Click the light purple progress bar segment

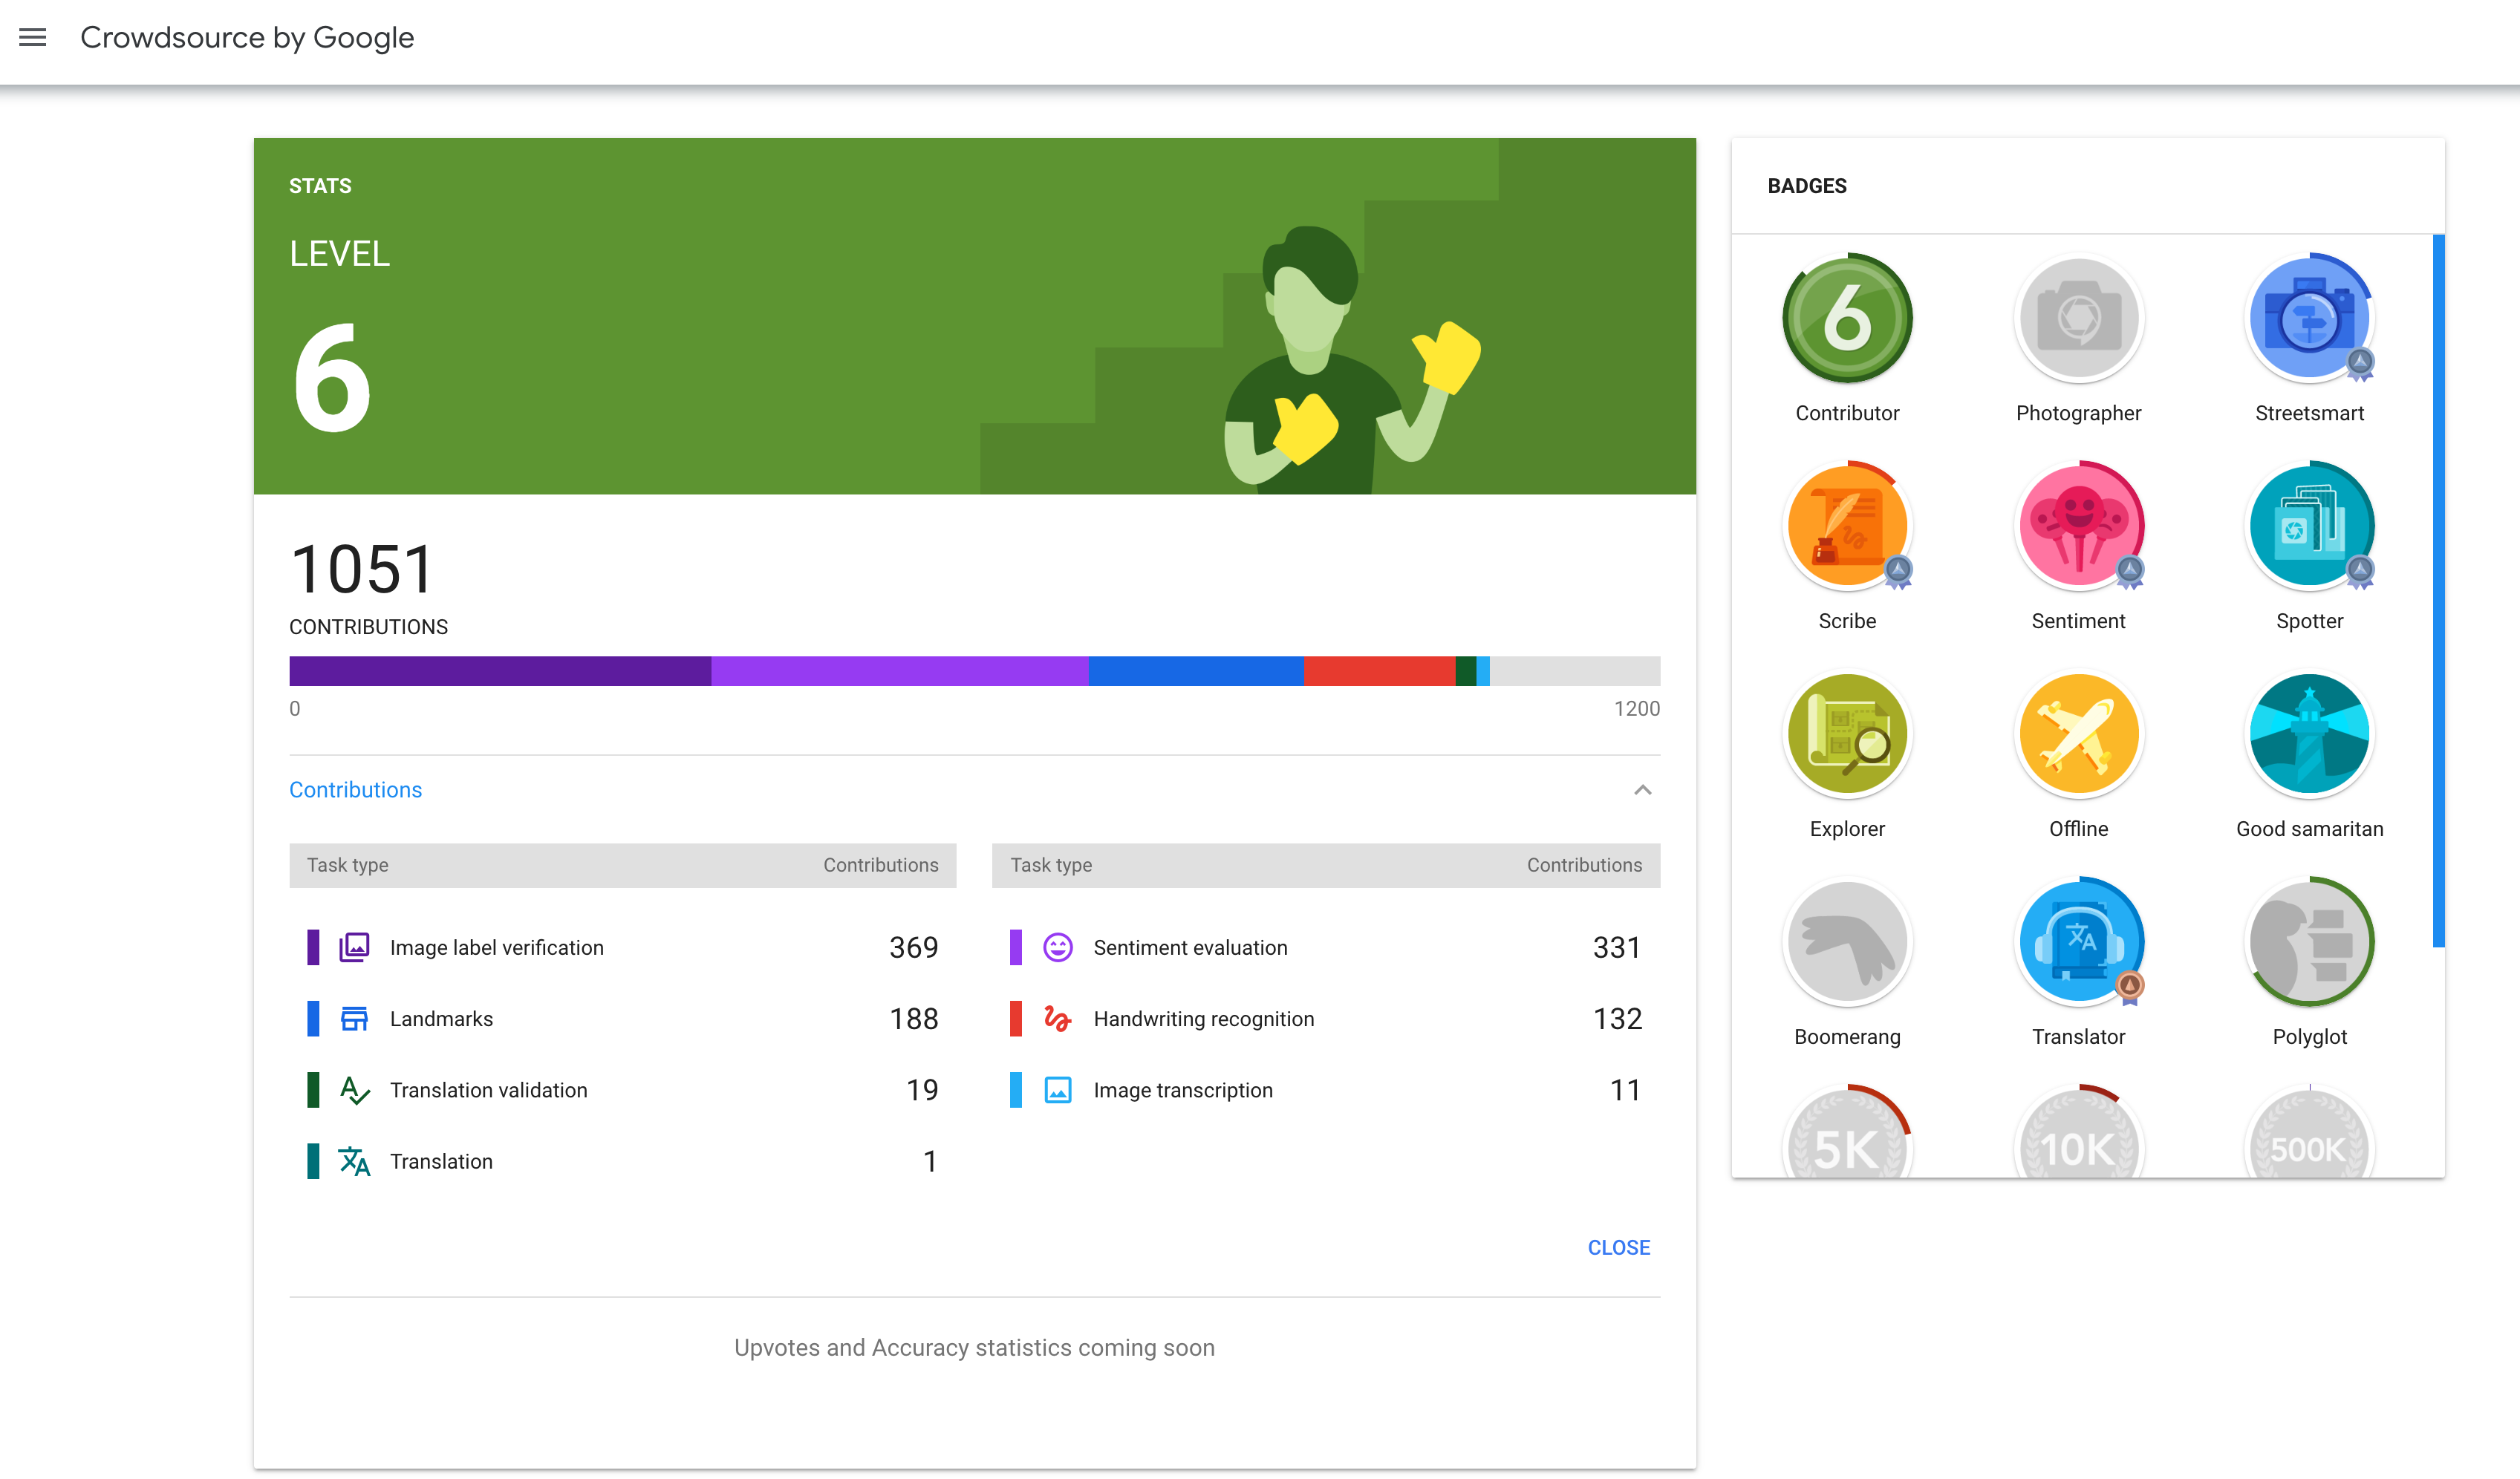click(899, 671)
